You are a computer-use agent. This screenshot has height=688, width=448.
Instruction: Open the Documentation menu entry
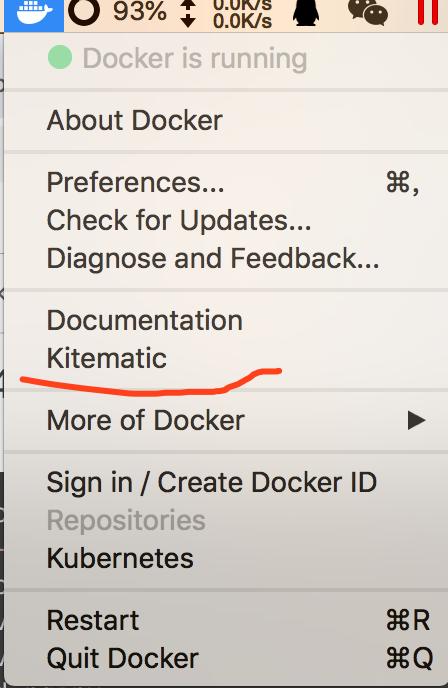coord(226,320)
